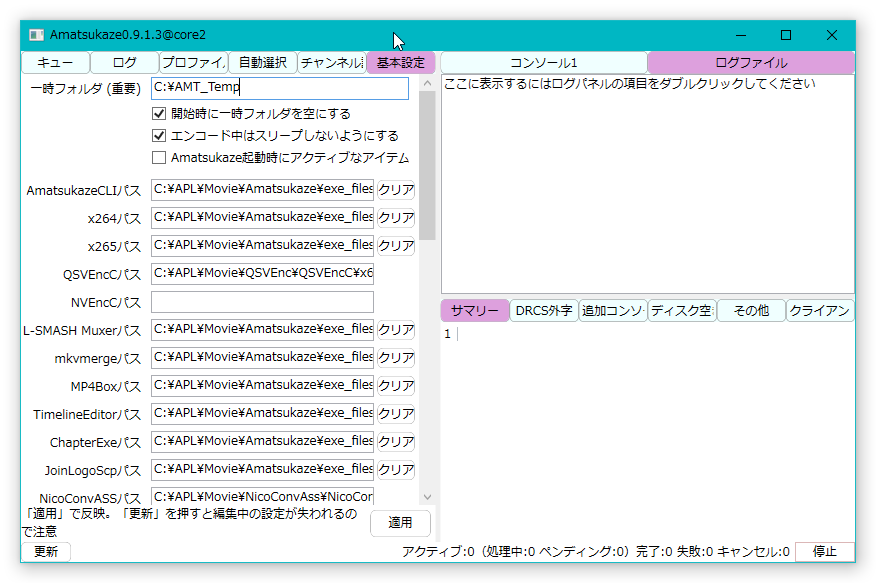This screenshot has height=583, width=876.
Task: Open the ディスク空き tab
Action: pyautogui.click(x=682, y=310)
